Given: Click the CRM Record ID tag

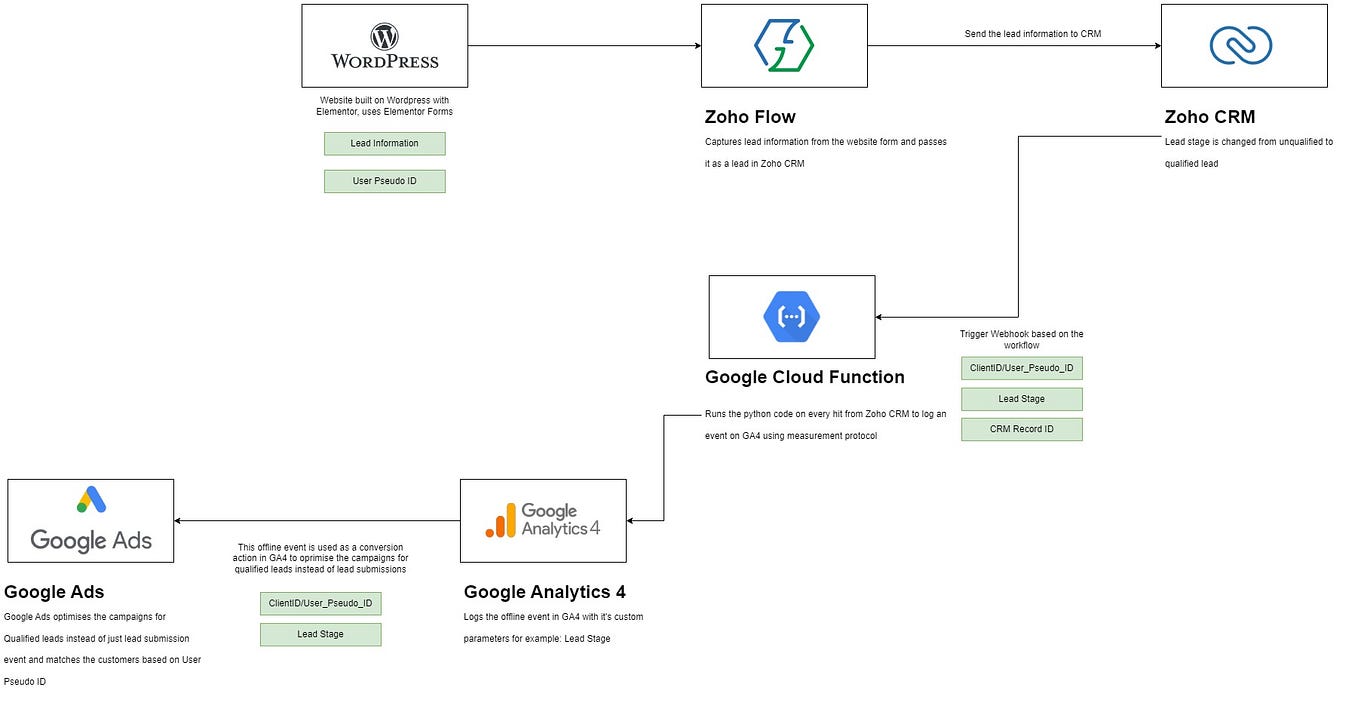Looking at the screenshot, I should click(x=1022, y=429).
